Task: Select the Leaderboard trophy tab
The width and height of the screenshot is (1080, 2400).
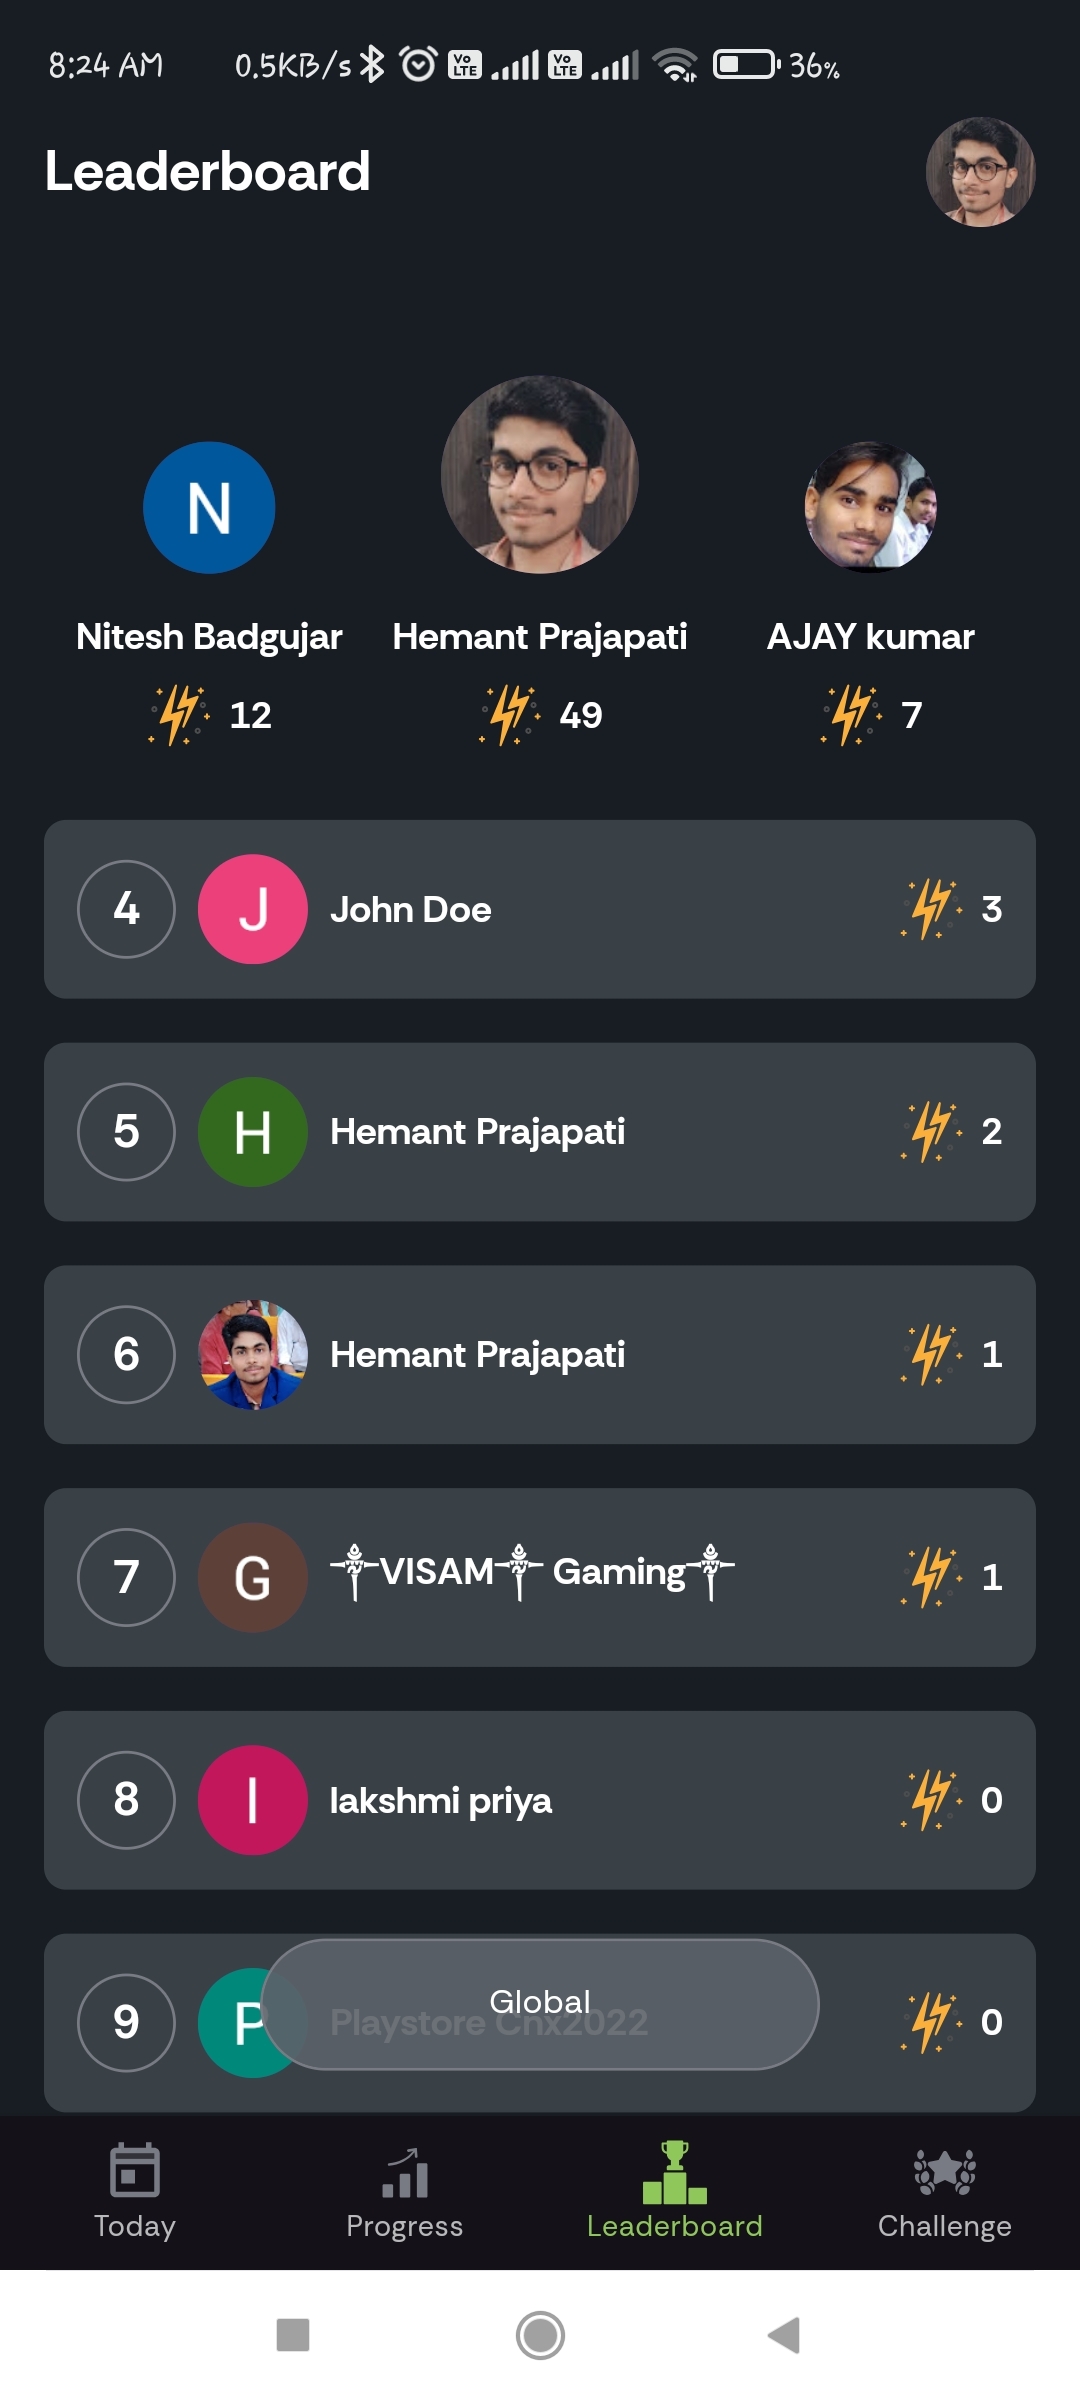Action: click(675, 2191)
